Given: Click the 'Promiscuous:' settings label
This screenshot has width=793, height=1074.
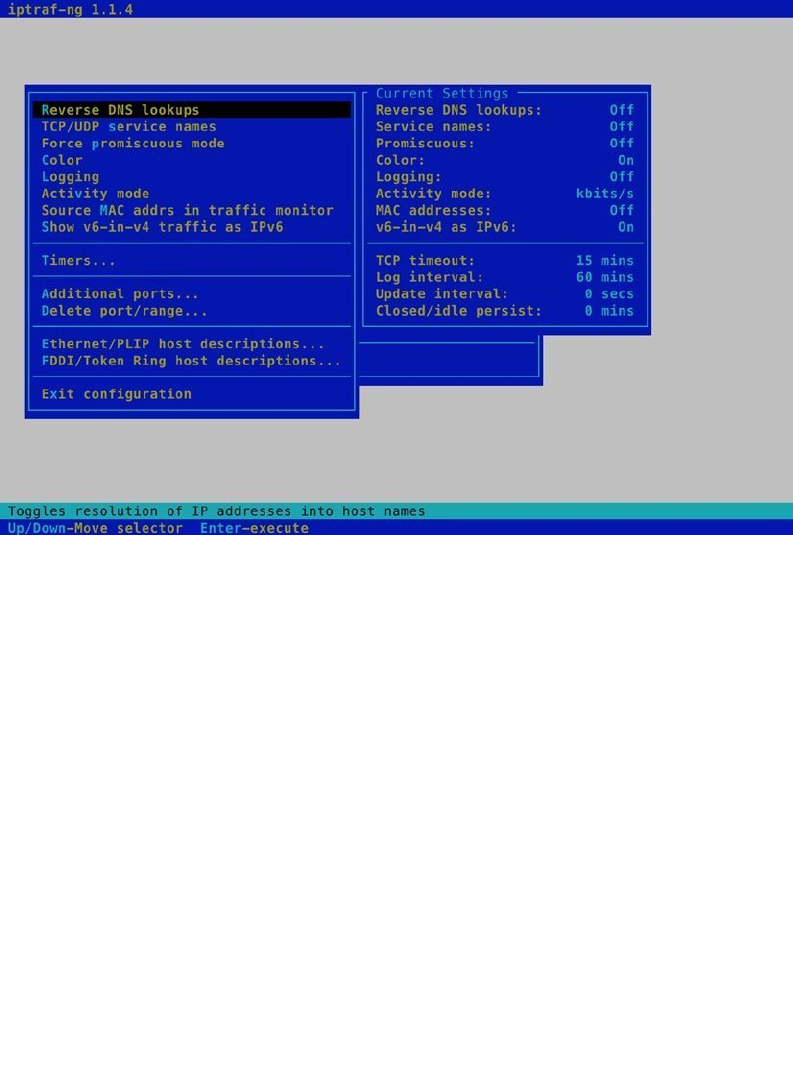Looking at the screenshot, I should 425,143.
